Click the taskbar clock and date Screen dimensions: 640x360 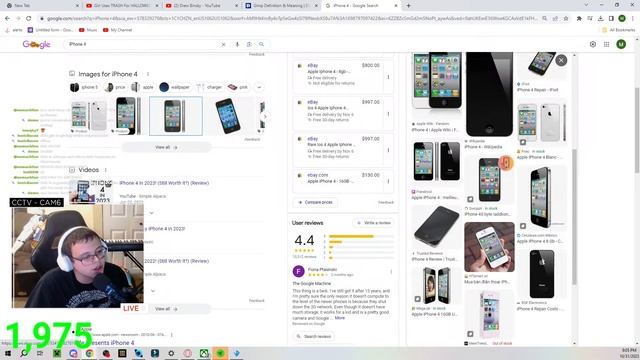(629, 353)
